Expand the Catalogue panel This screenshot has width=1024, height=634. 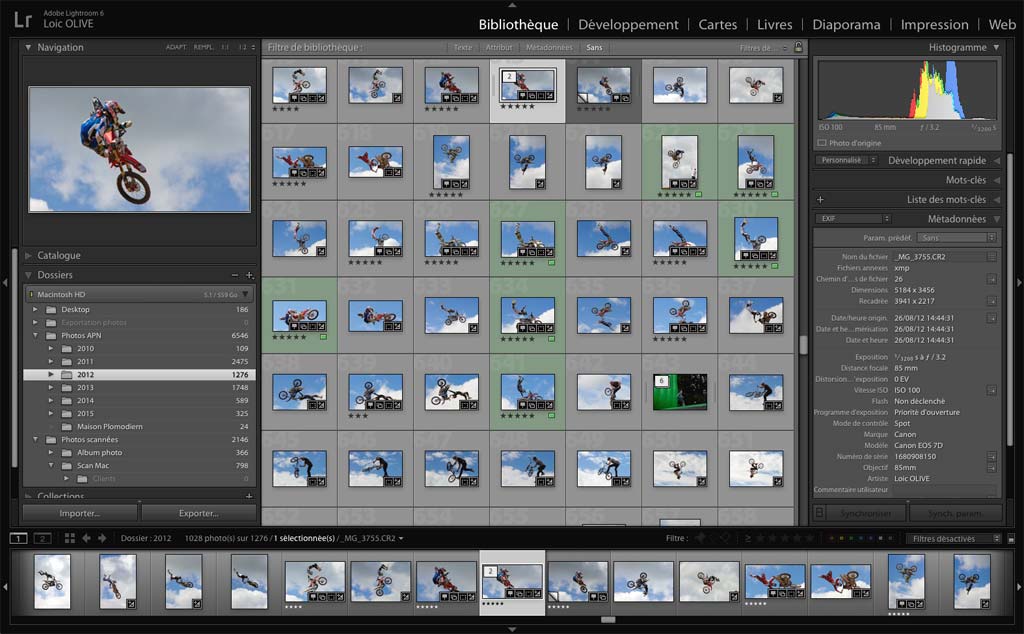(x=59, y=255)
